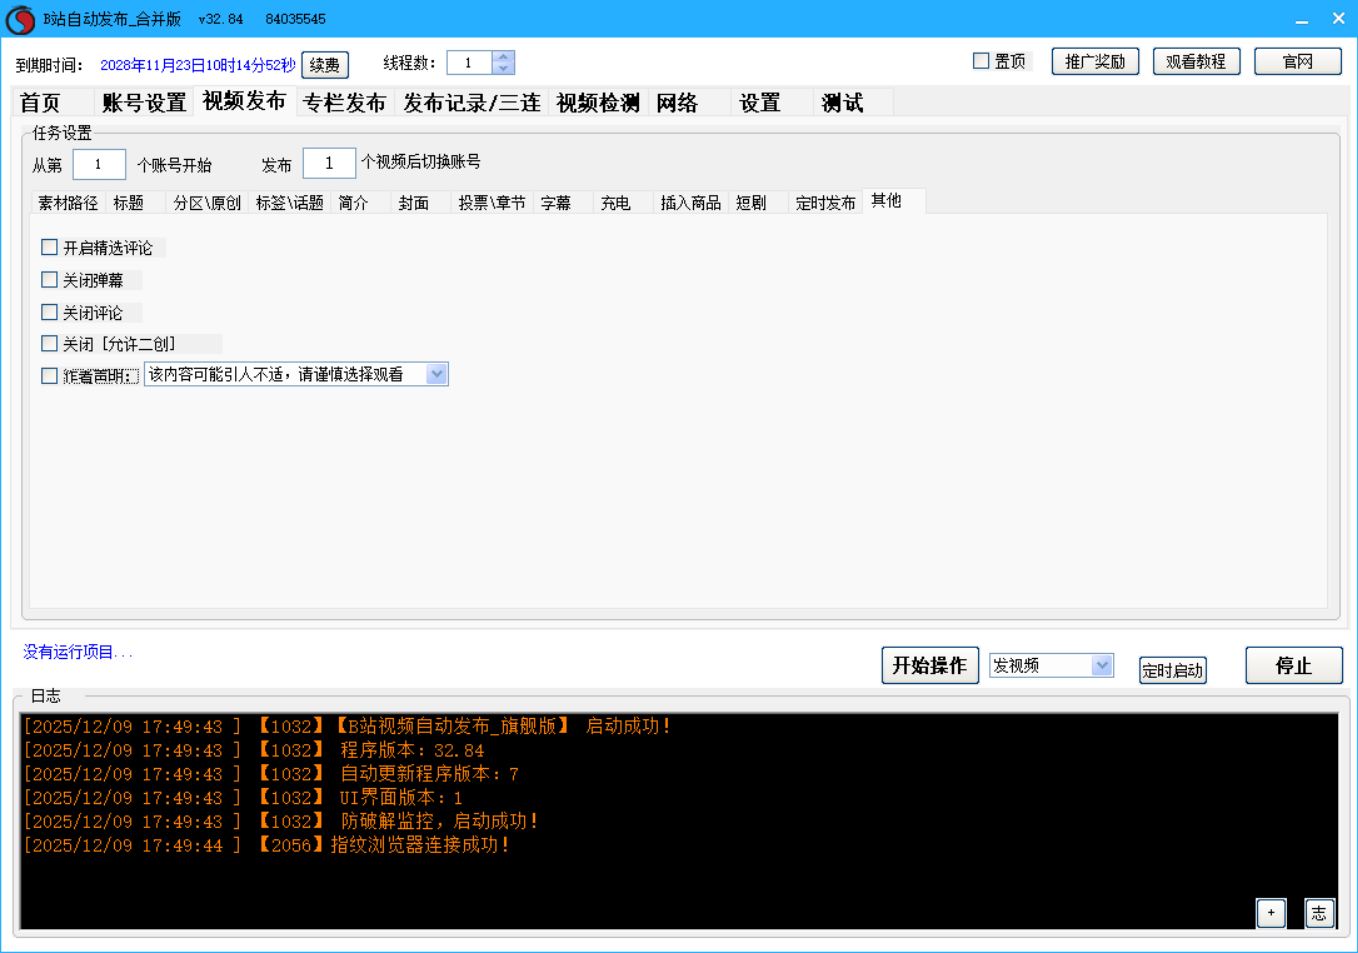This screenshot has height=953, width=1358.
Task: Open the 发视频 operation type dropdown
Action: 1101,665
